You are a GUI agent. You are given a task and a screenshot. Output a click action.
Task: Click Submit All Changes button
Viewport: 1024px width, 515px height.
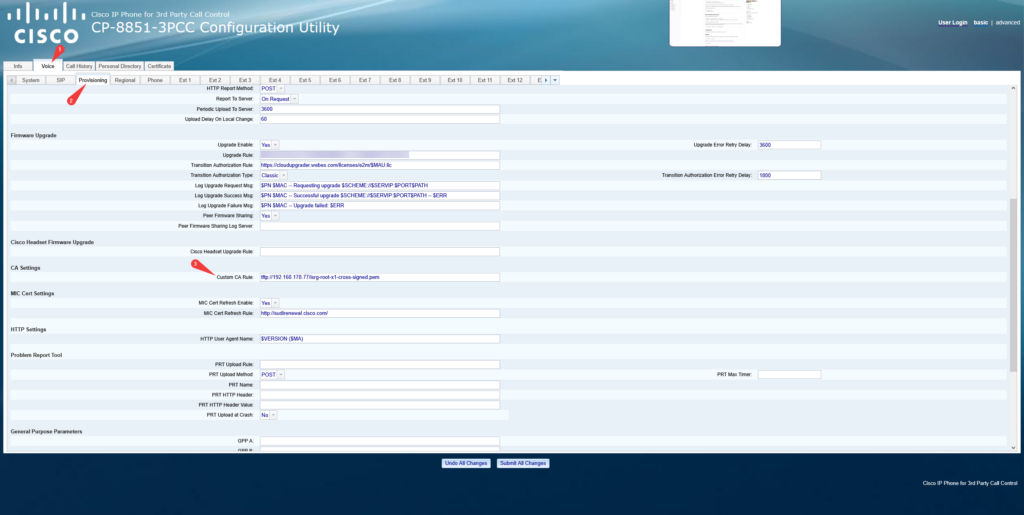point(523,463)
